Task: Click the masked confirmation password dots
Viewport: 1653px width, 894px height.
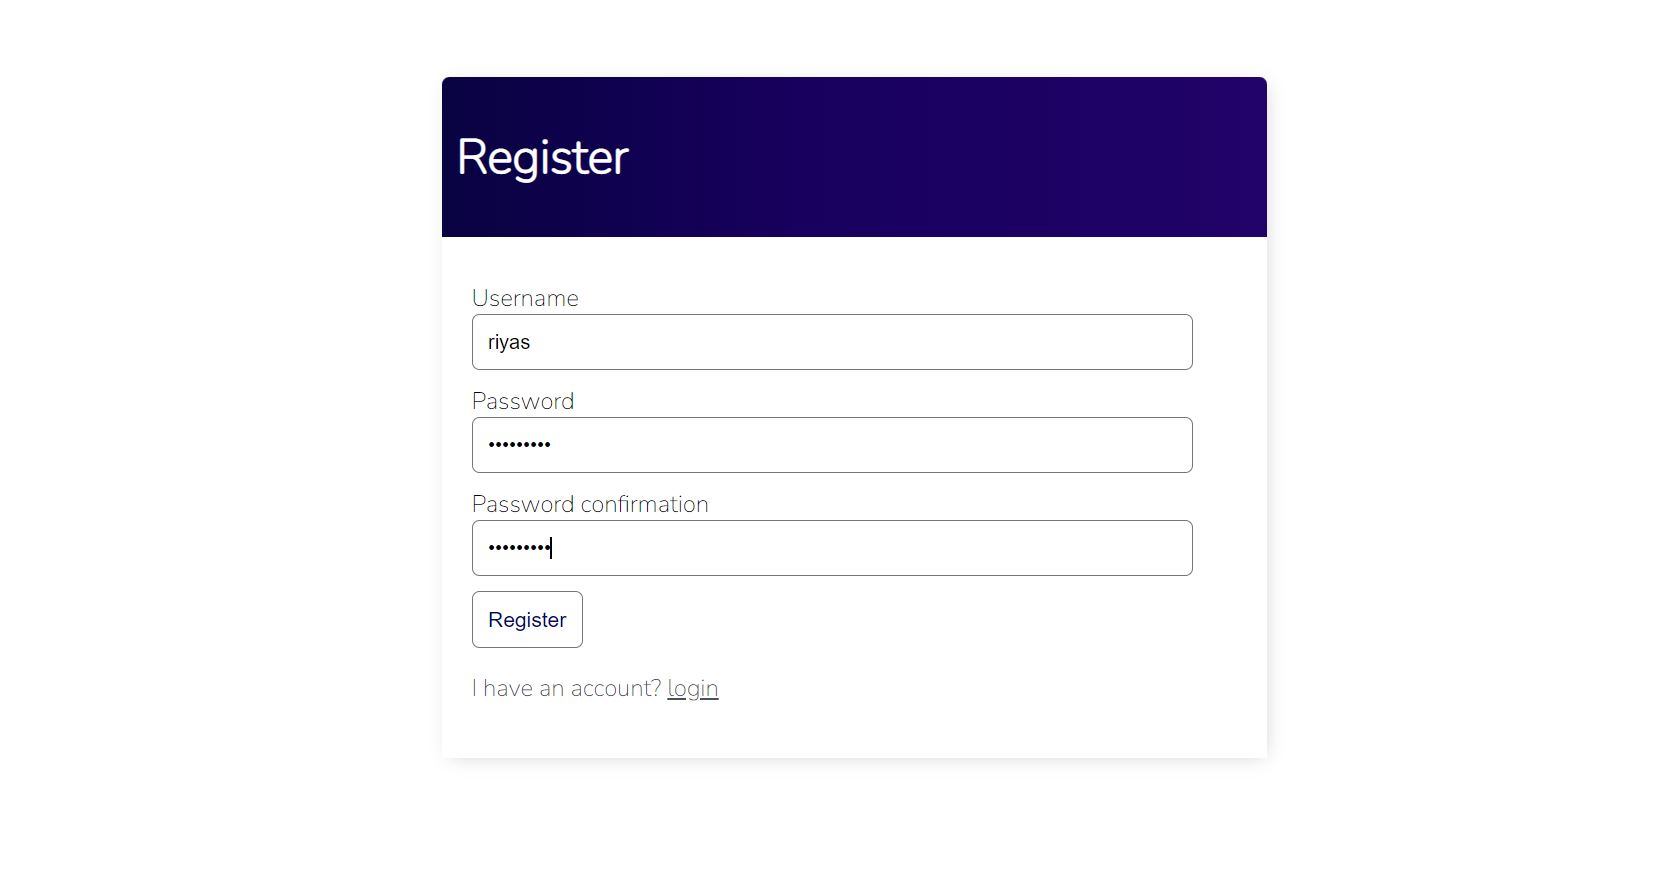Action: pyautogui.click(x=517, y=548)
